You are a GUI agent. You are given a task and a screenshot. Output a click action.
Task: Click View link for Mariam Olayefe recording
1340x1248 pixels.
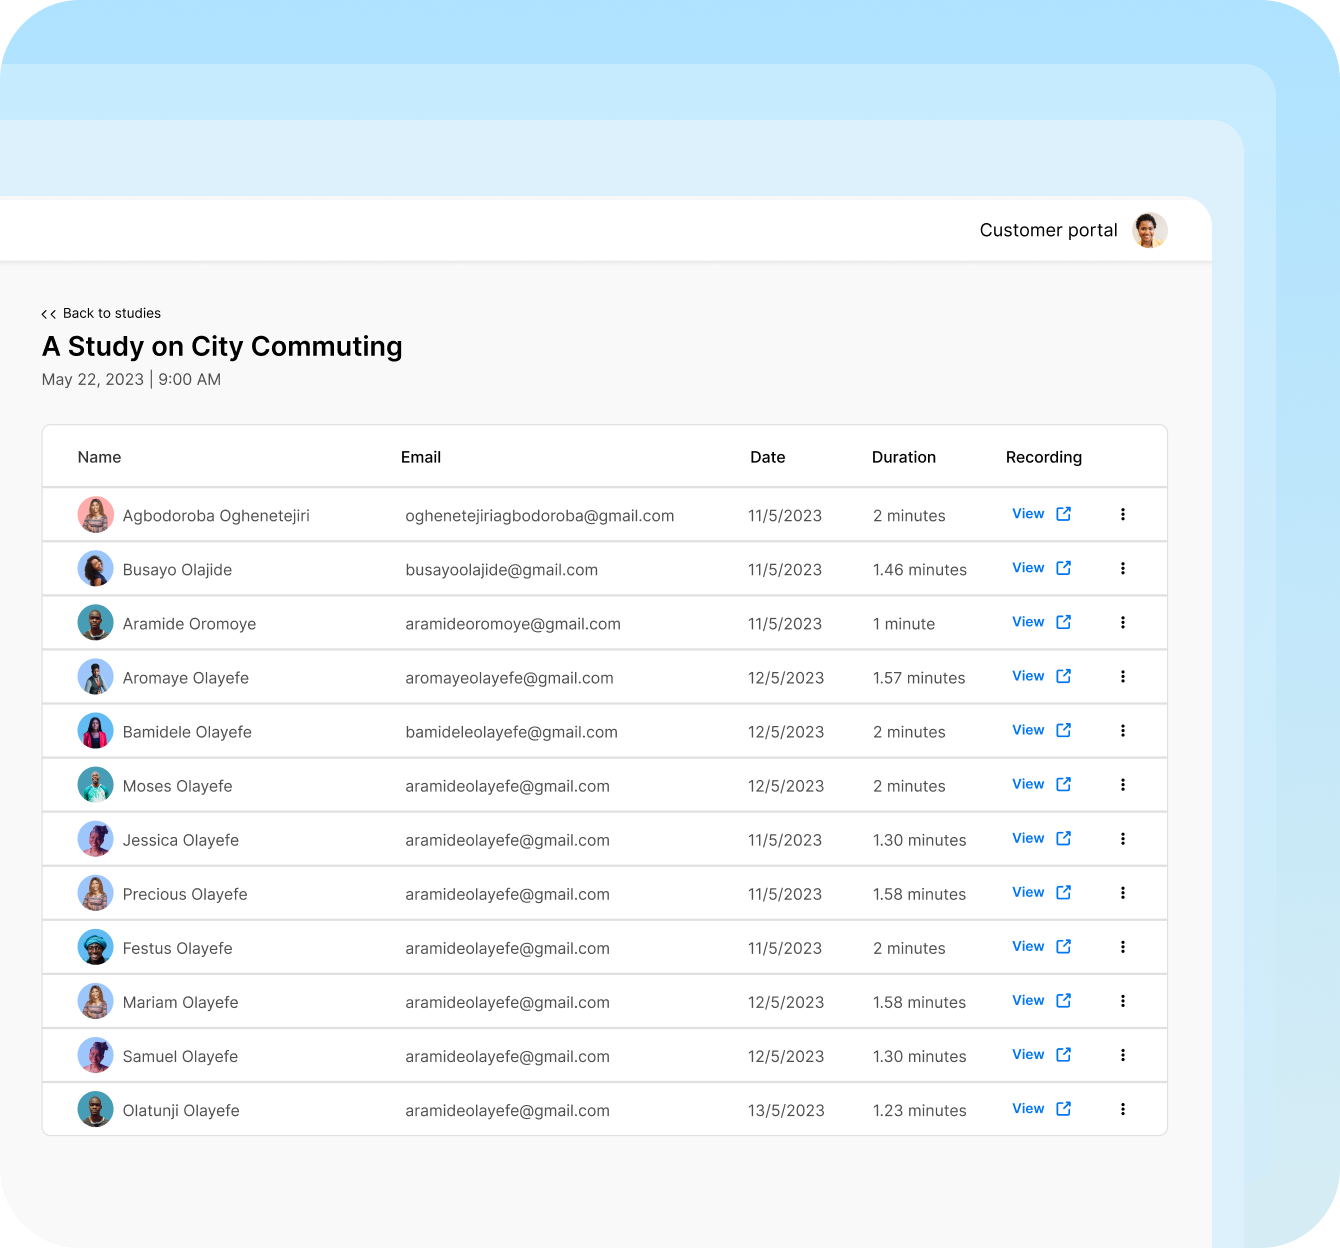click(1028, 1000)
